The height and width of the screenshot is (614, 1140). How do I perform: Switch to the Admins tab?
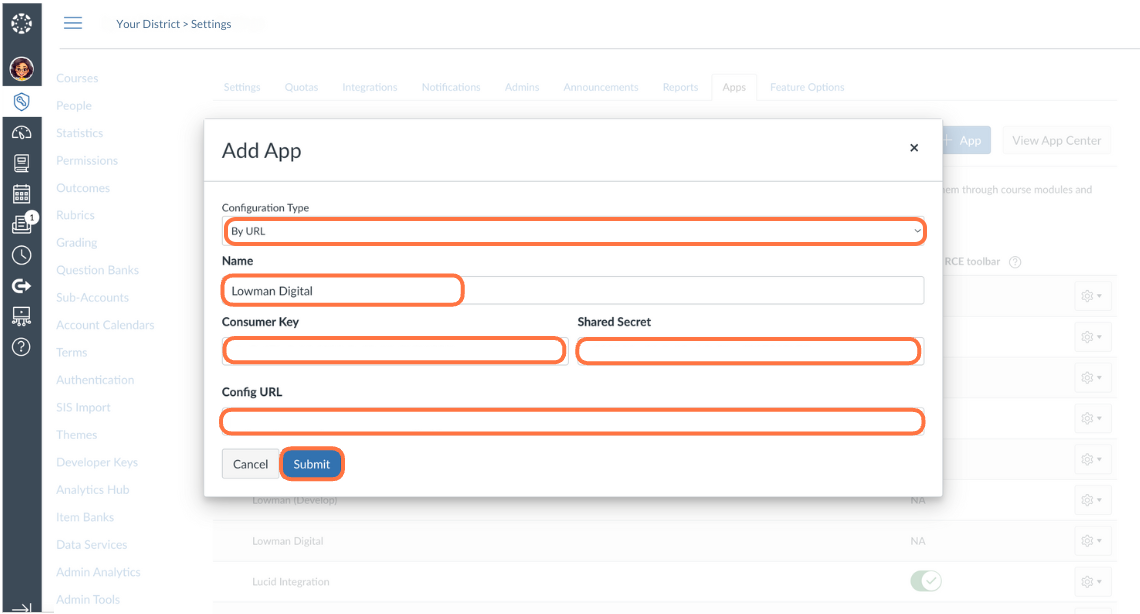[x=522, y=87]
